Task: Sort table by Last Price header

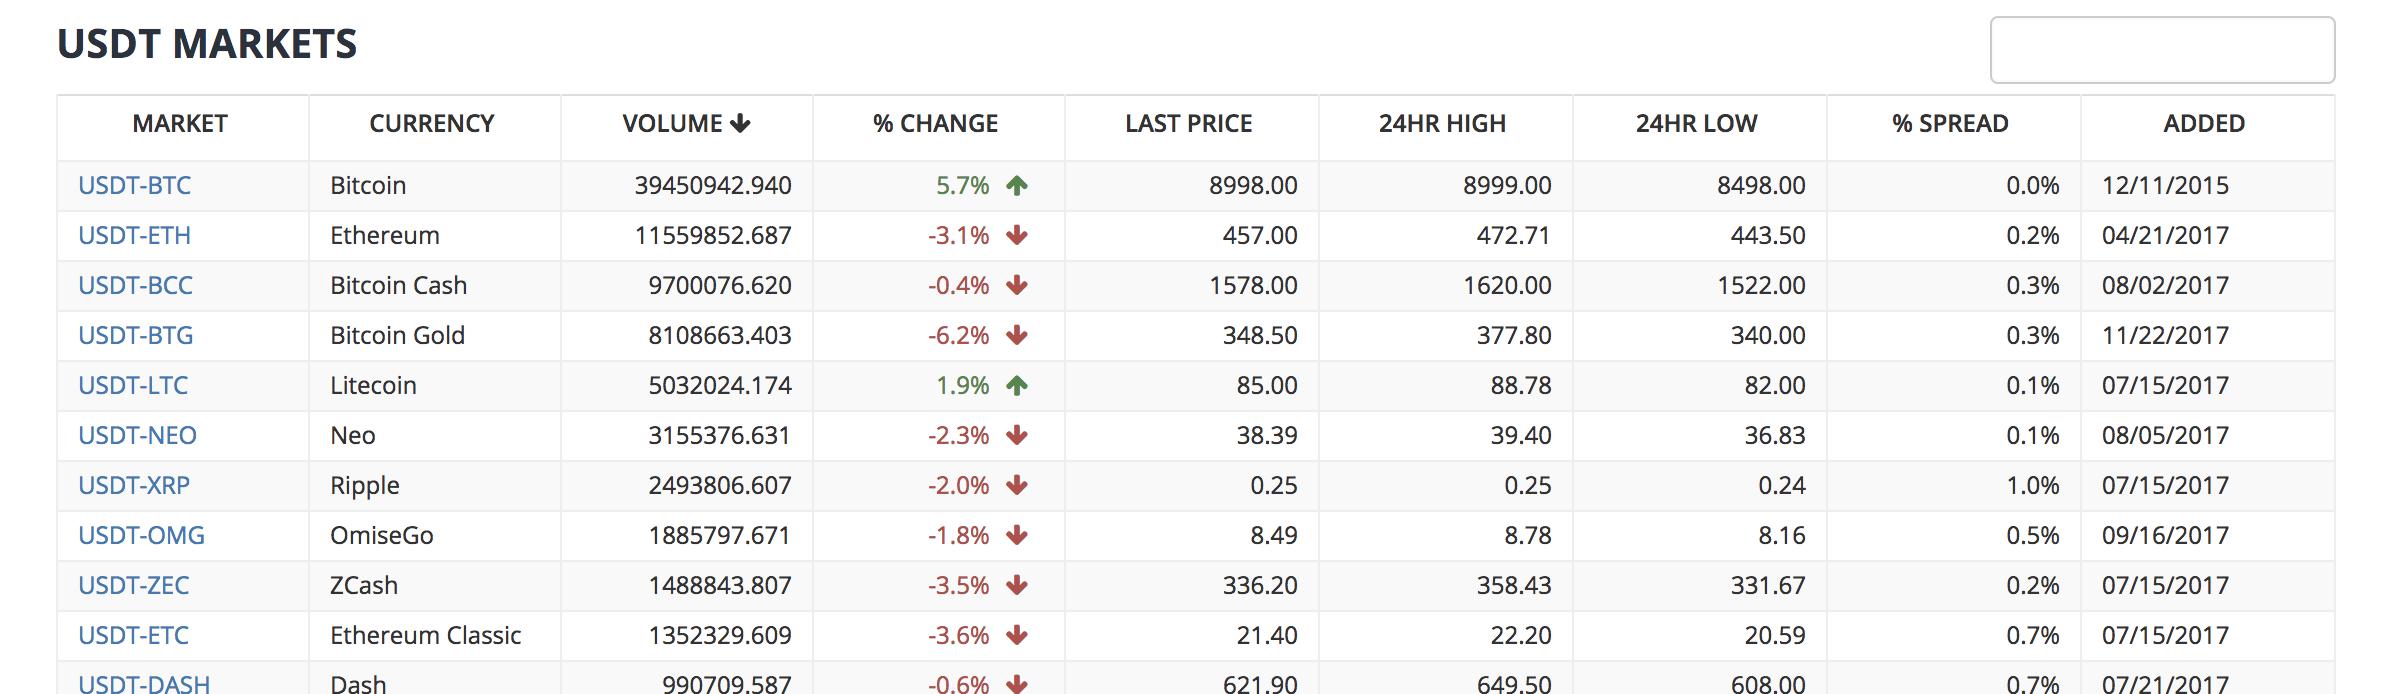Action: (x=1188, y=124)
